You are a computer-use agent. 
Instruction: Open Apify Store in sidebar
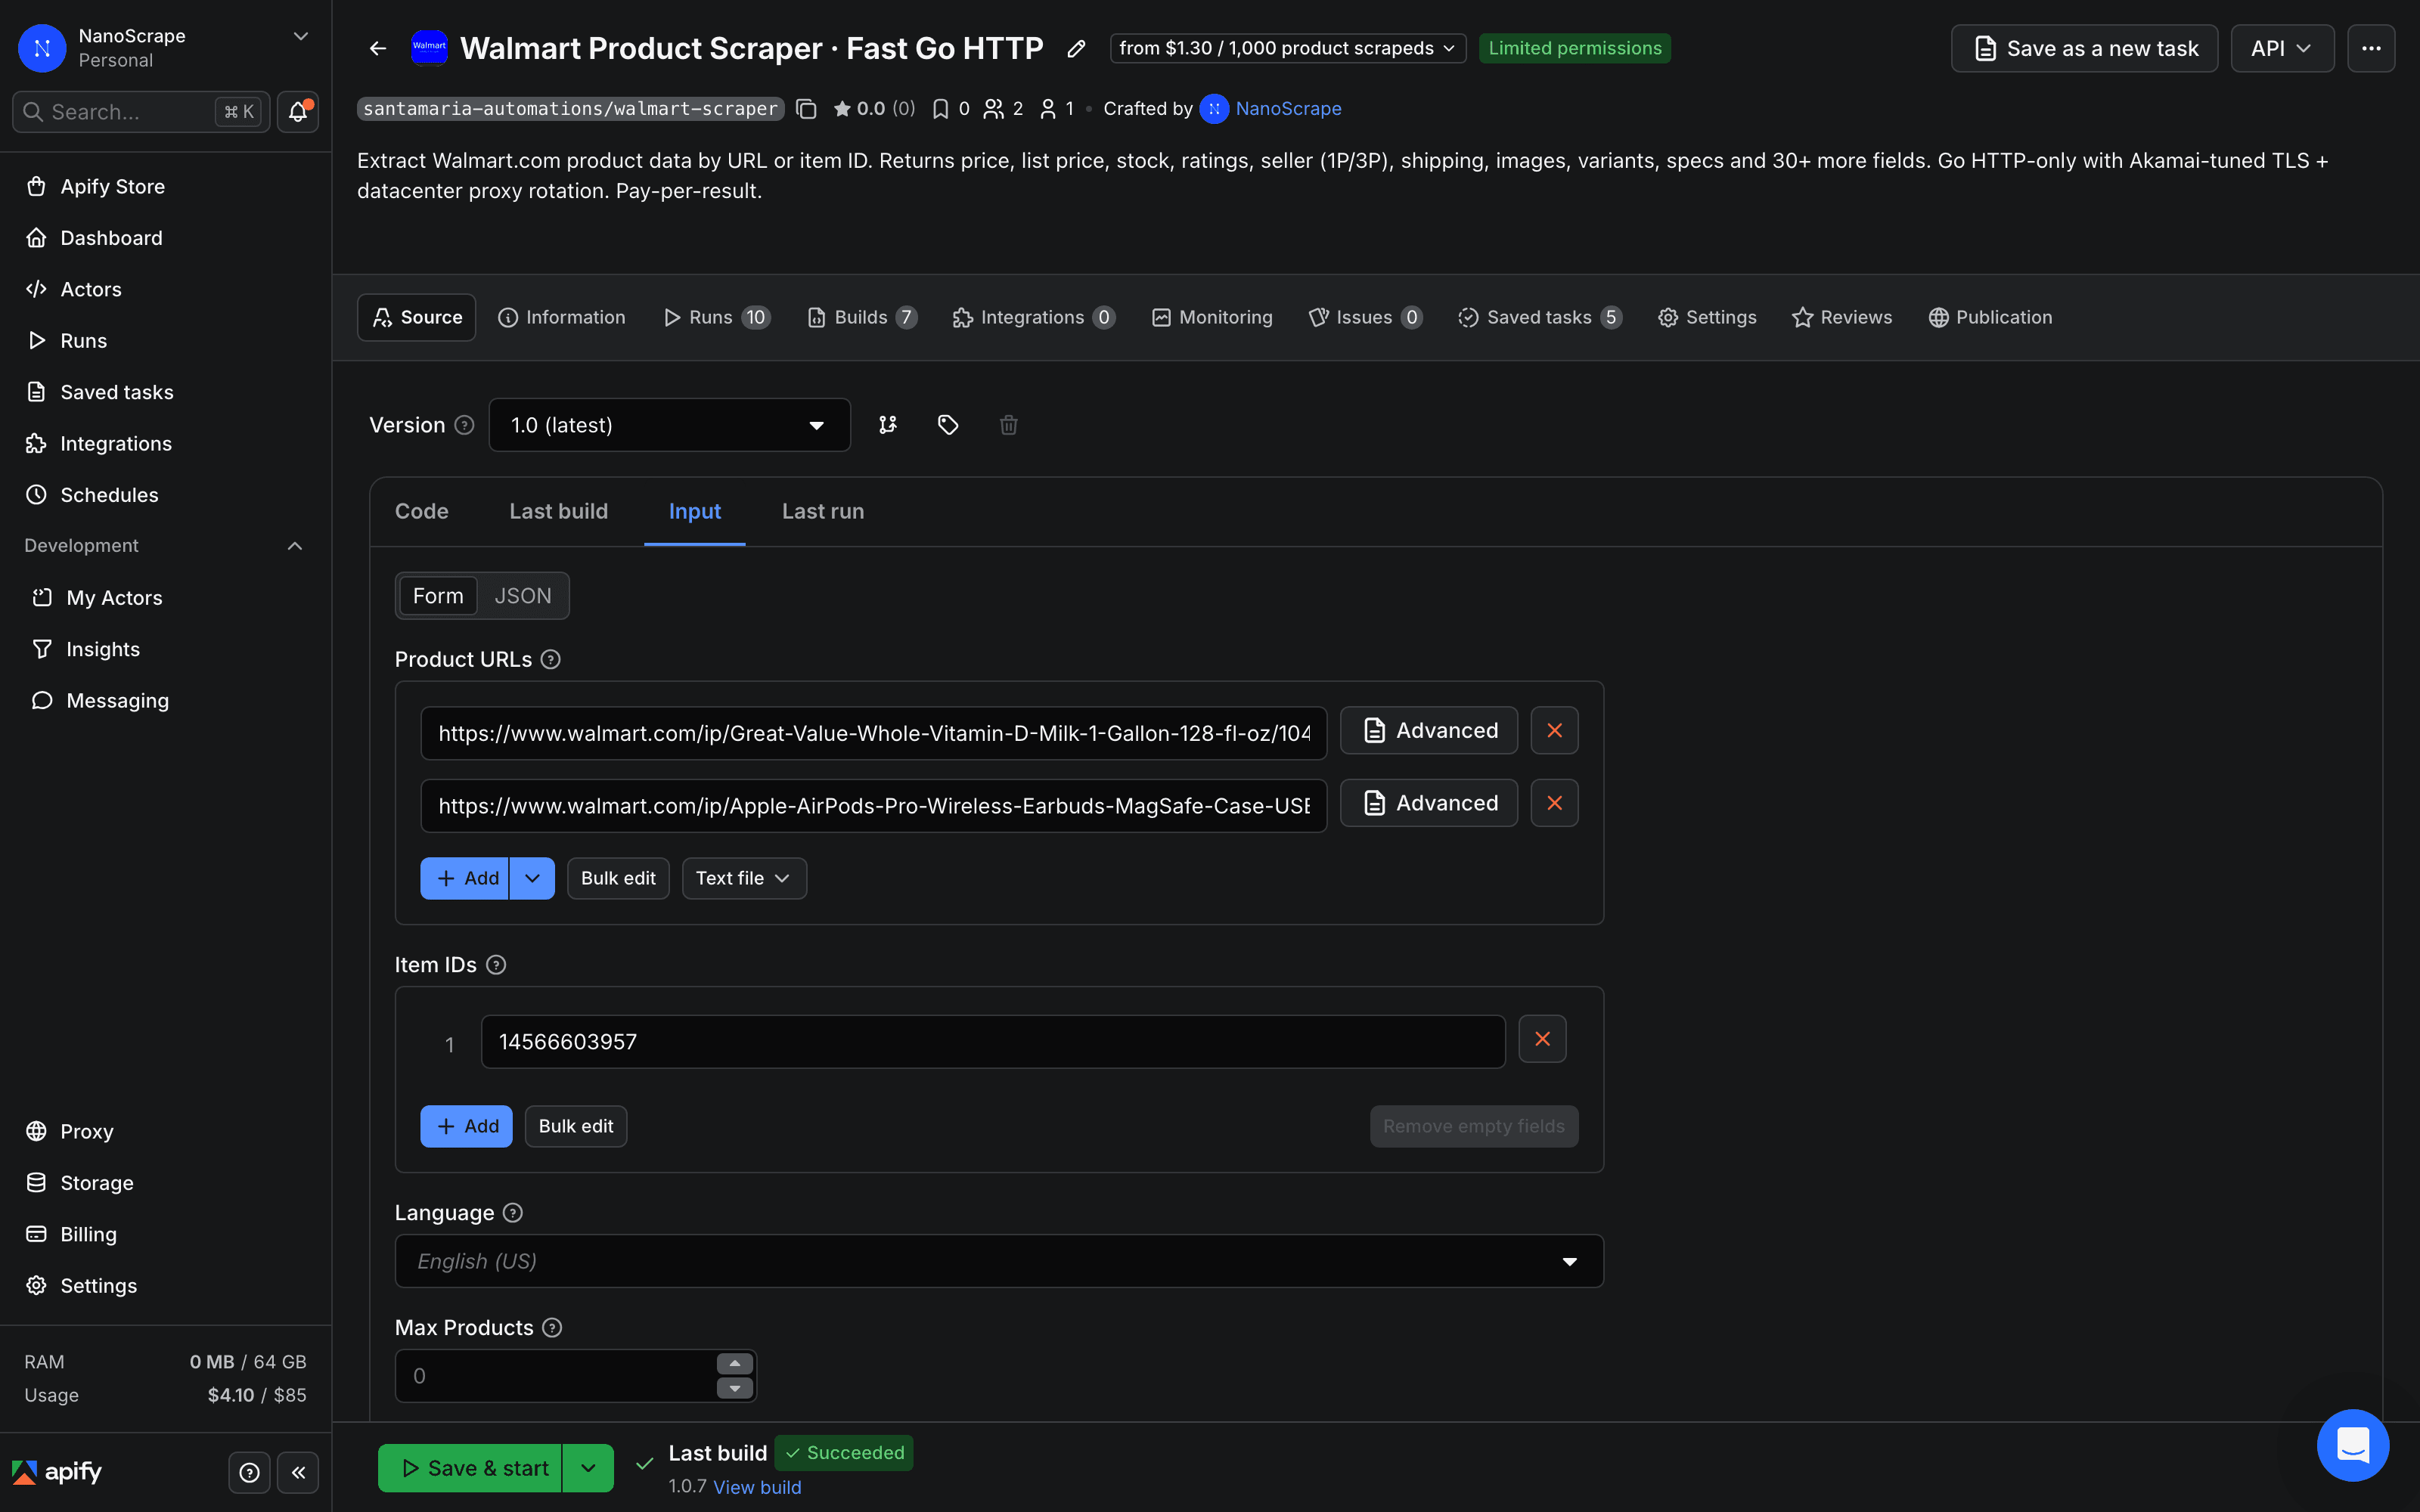tap(165, 186)
